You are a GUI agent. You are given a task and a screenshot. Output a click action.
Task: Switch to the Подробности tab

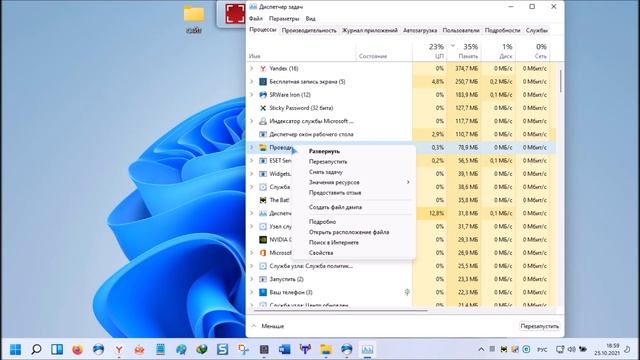[x=502, y=30]
